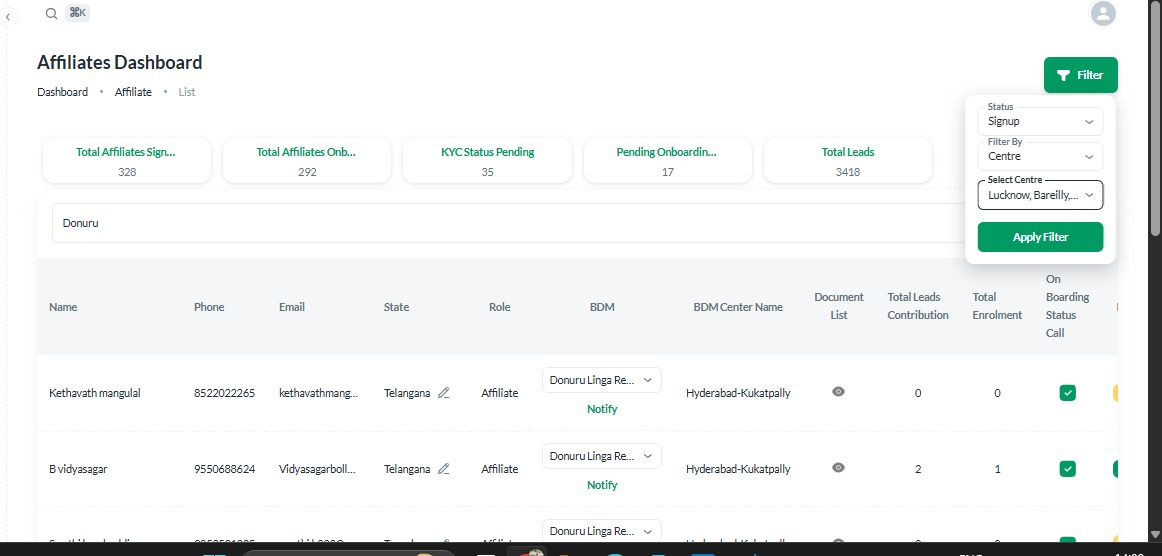This screenshot has width=1162, height=556.
Task: Open the user profile avatar
Action: [1103, 13]
